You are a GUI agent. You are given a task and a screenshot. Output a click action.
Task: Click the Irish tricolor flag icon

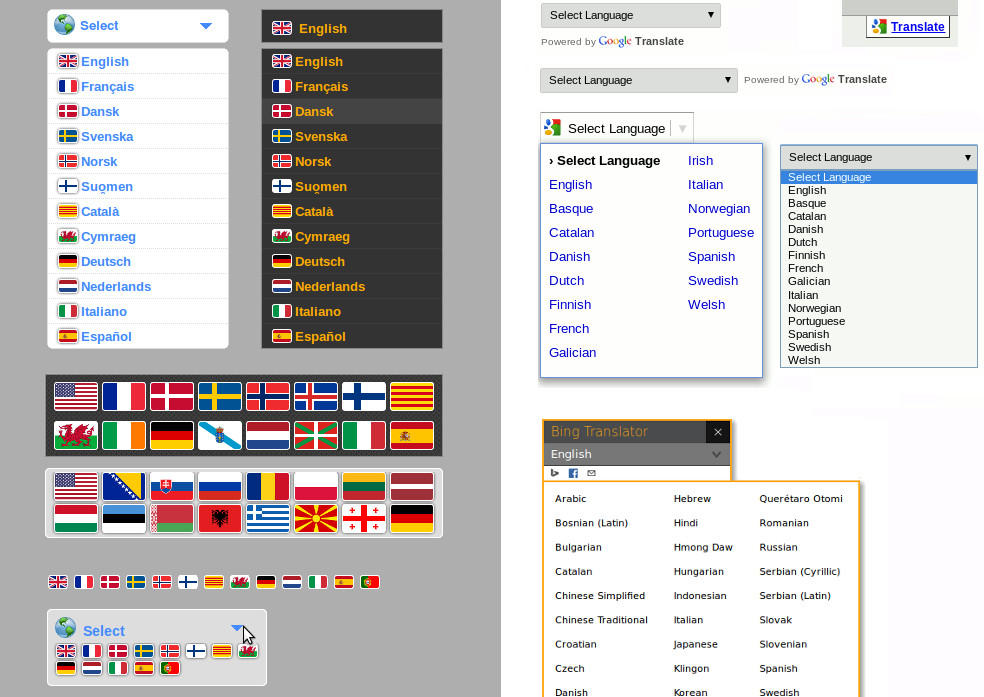tap(124, 435)
